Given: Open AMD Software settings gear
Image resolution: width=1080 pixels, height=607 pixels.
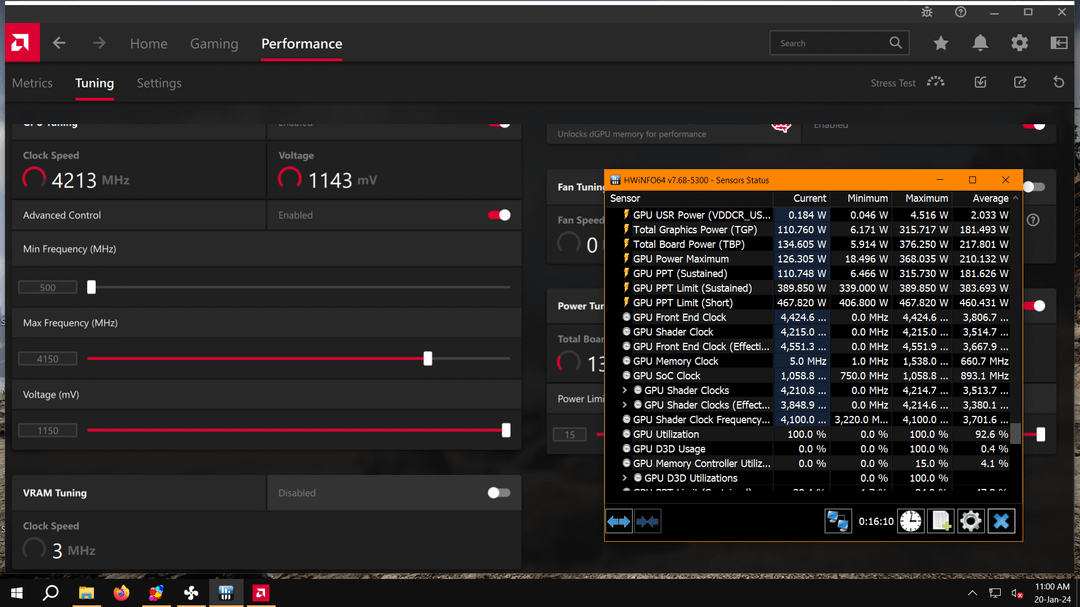Looking at the screenshot, I should 1019,43.
